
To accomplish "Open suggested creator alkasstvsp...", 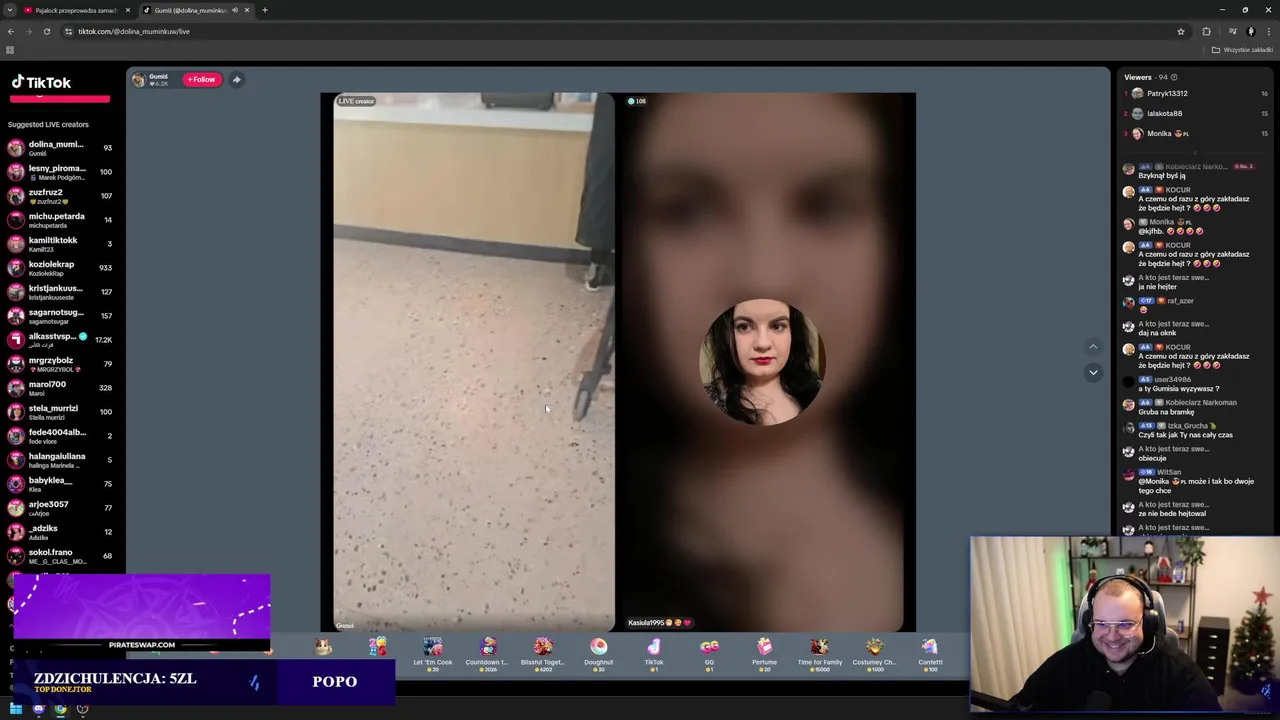I will tap(60, 340).
